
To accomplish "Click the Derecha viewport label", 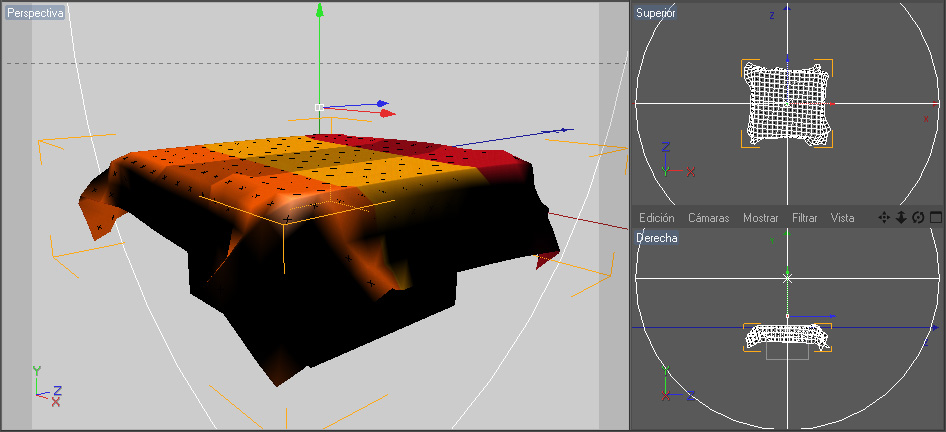I will (656, 238).
